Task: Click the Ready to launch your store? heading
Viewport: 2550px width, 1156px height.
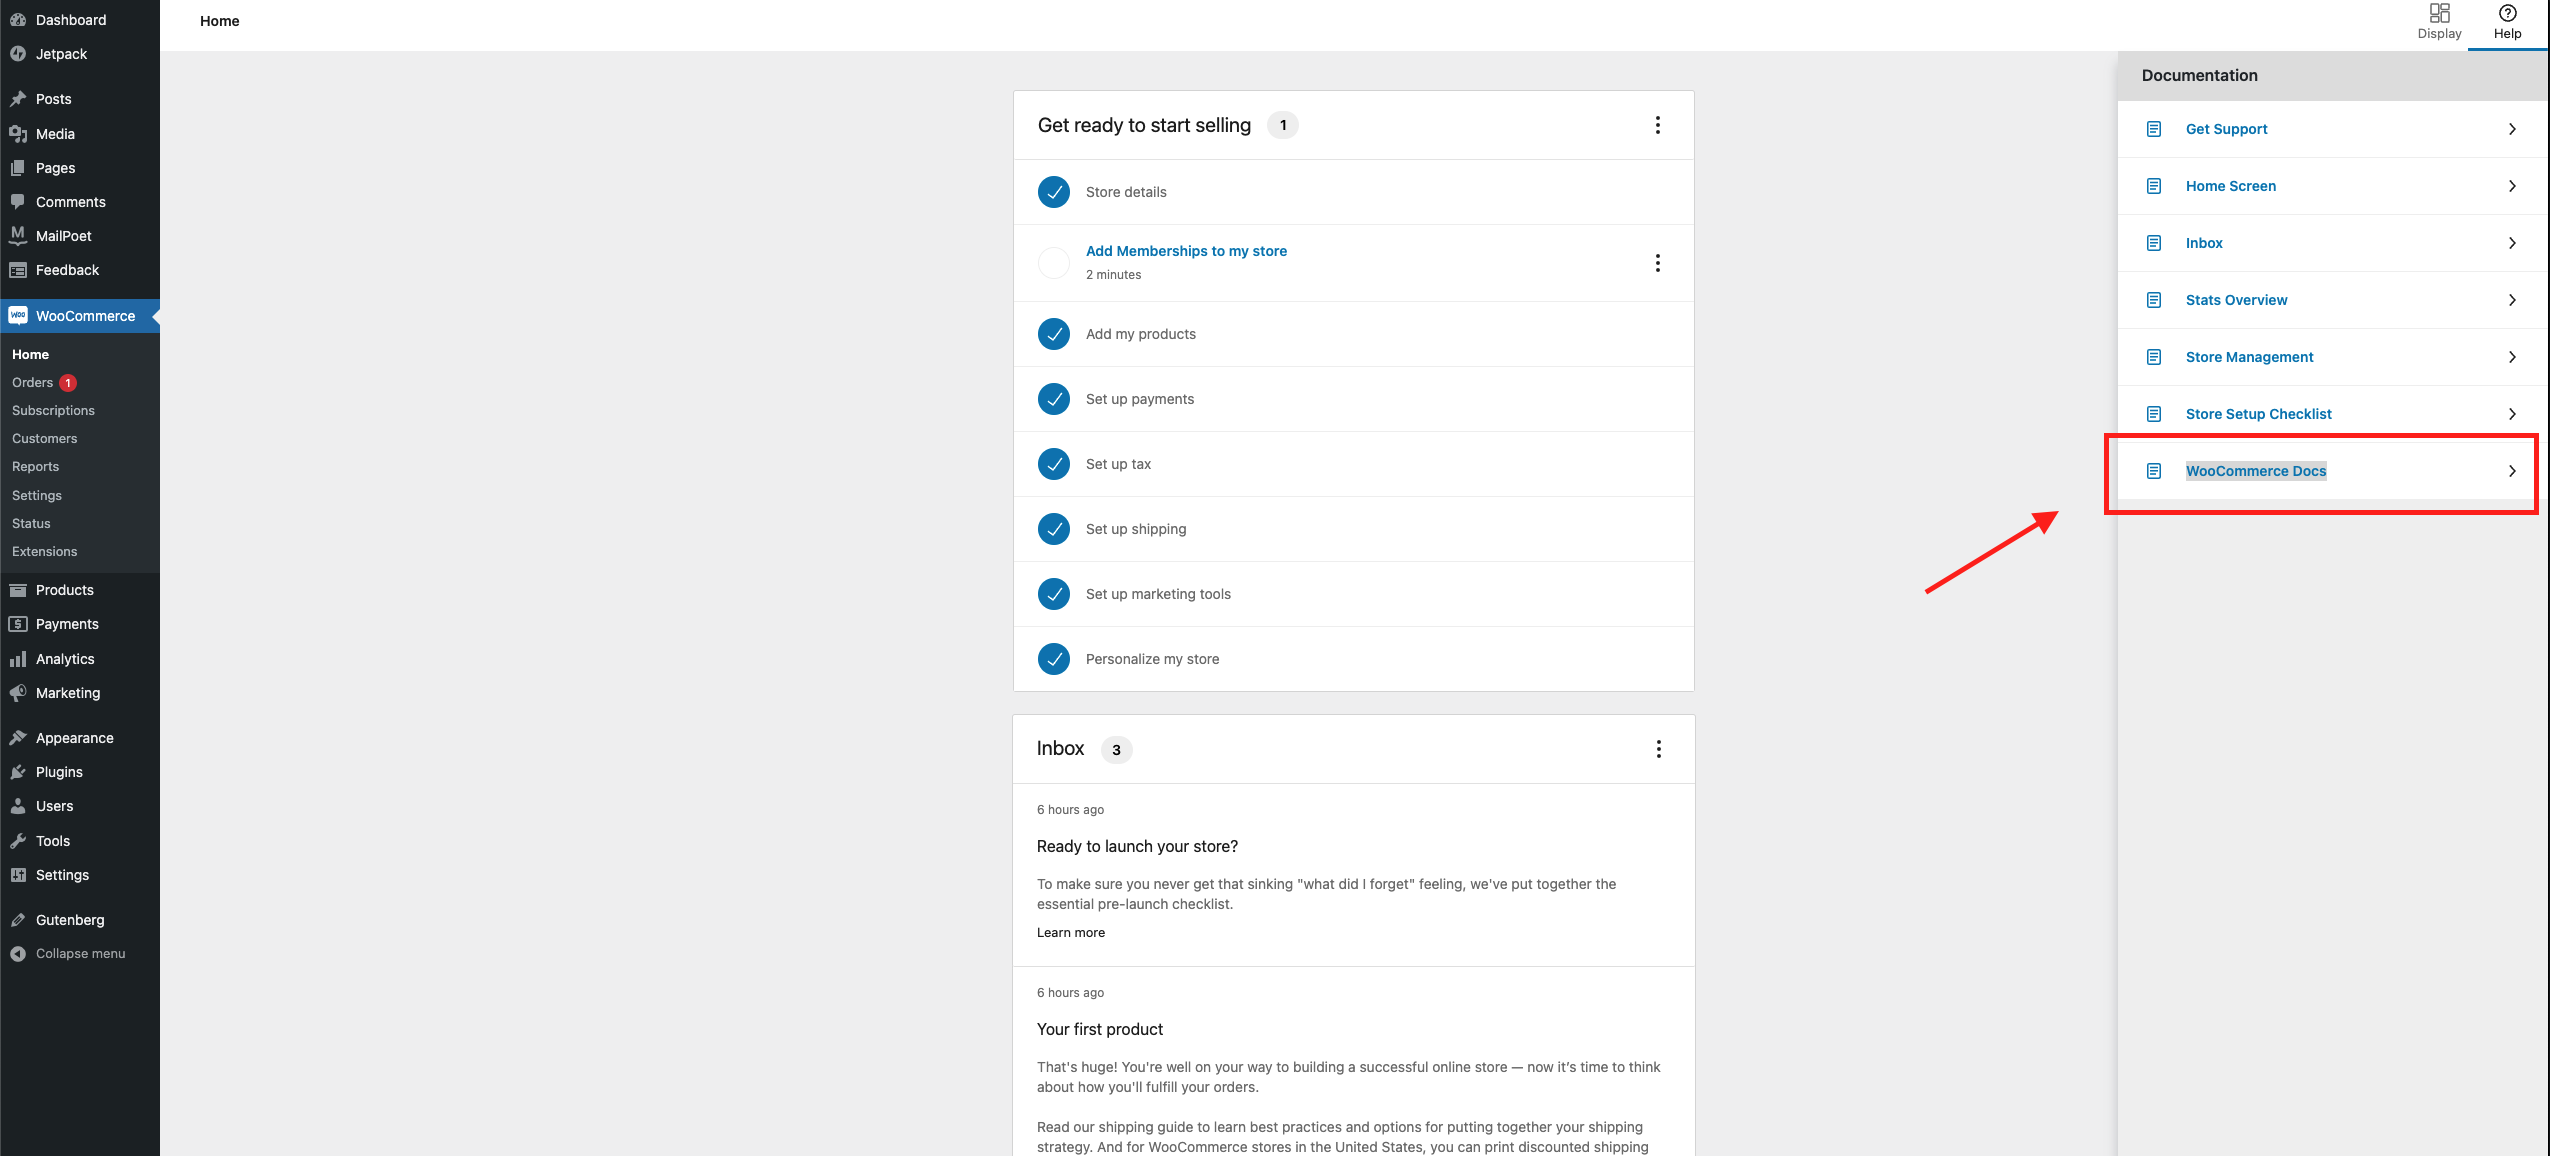Action: coord(1137,847)
